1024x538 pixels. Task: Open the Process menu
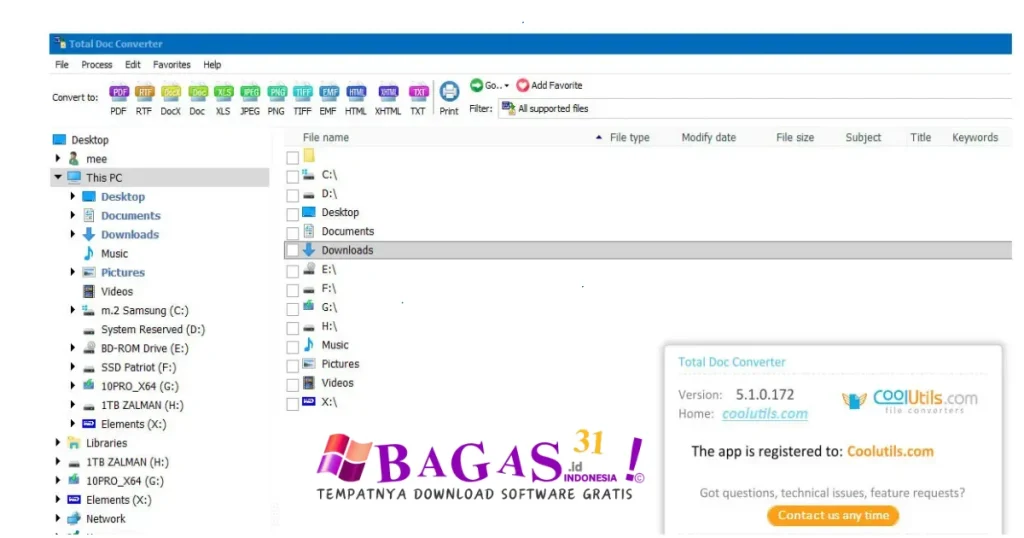point(97,65)
